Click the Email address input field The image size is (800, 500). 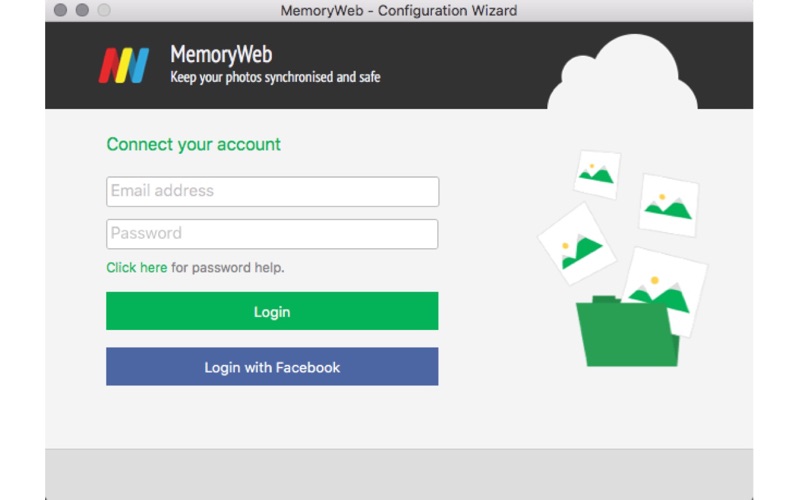[272, 191]
